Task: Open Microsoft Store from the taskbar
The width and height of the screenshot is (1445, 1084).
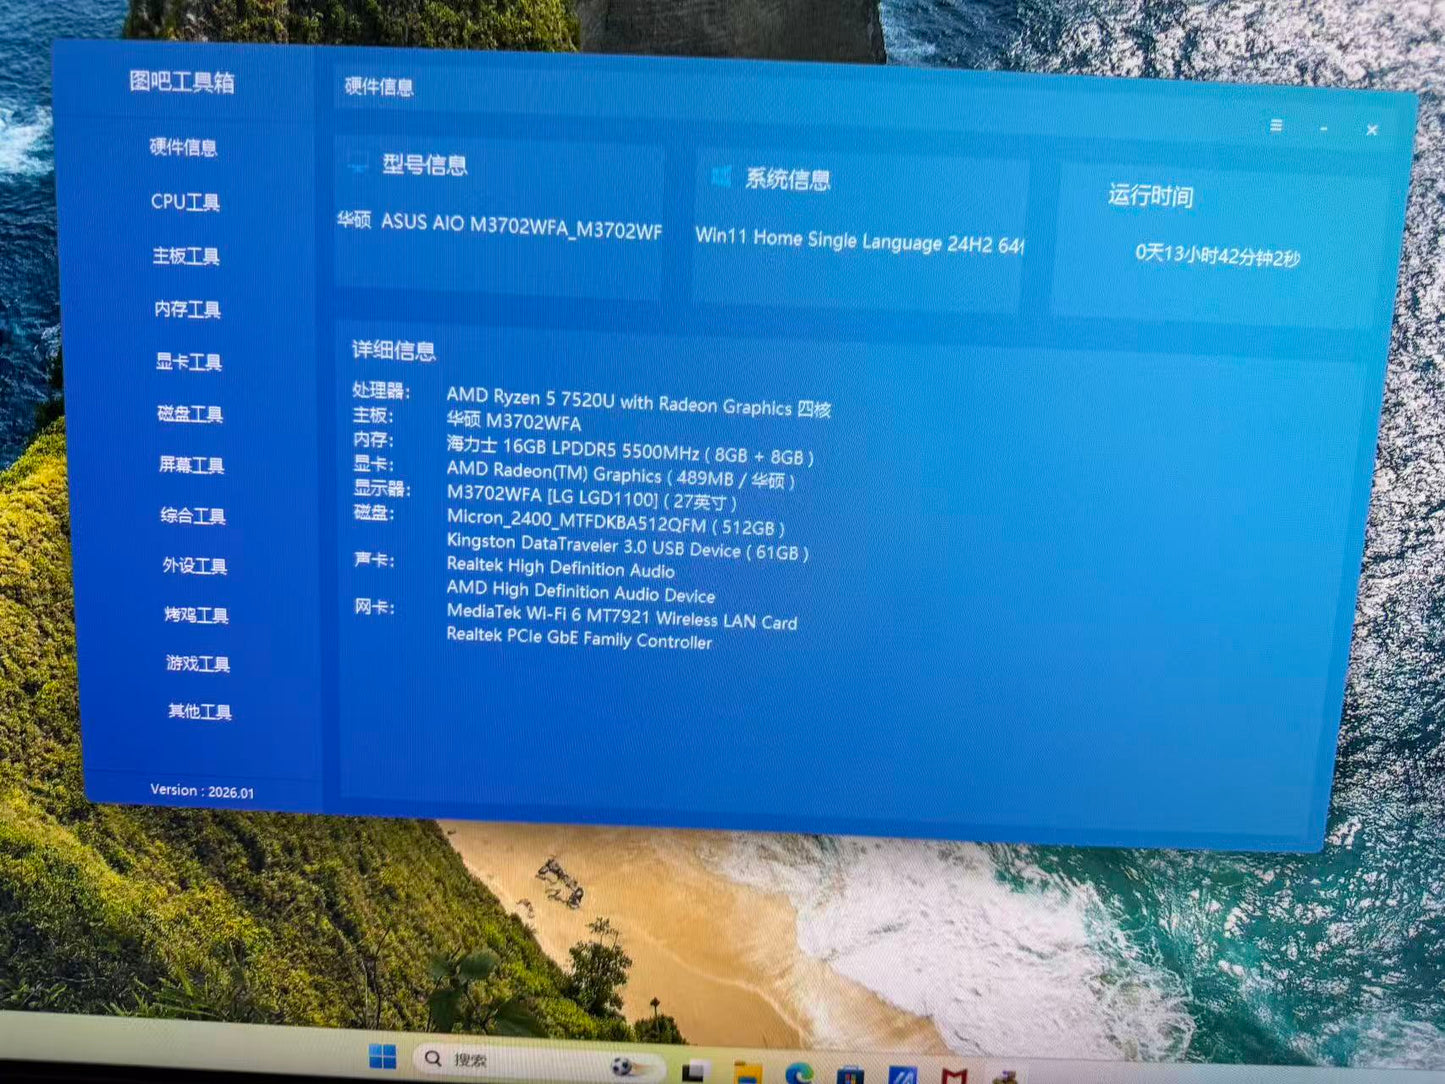Action: (x=851, y=1076)
